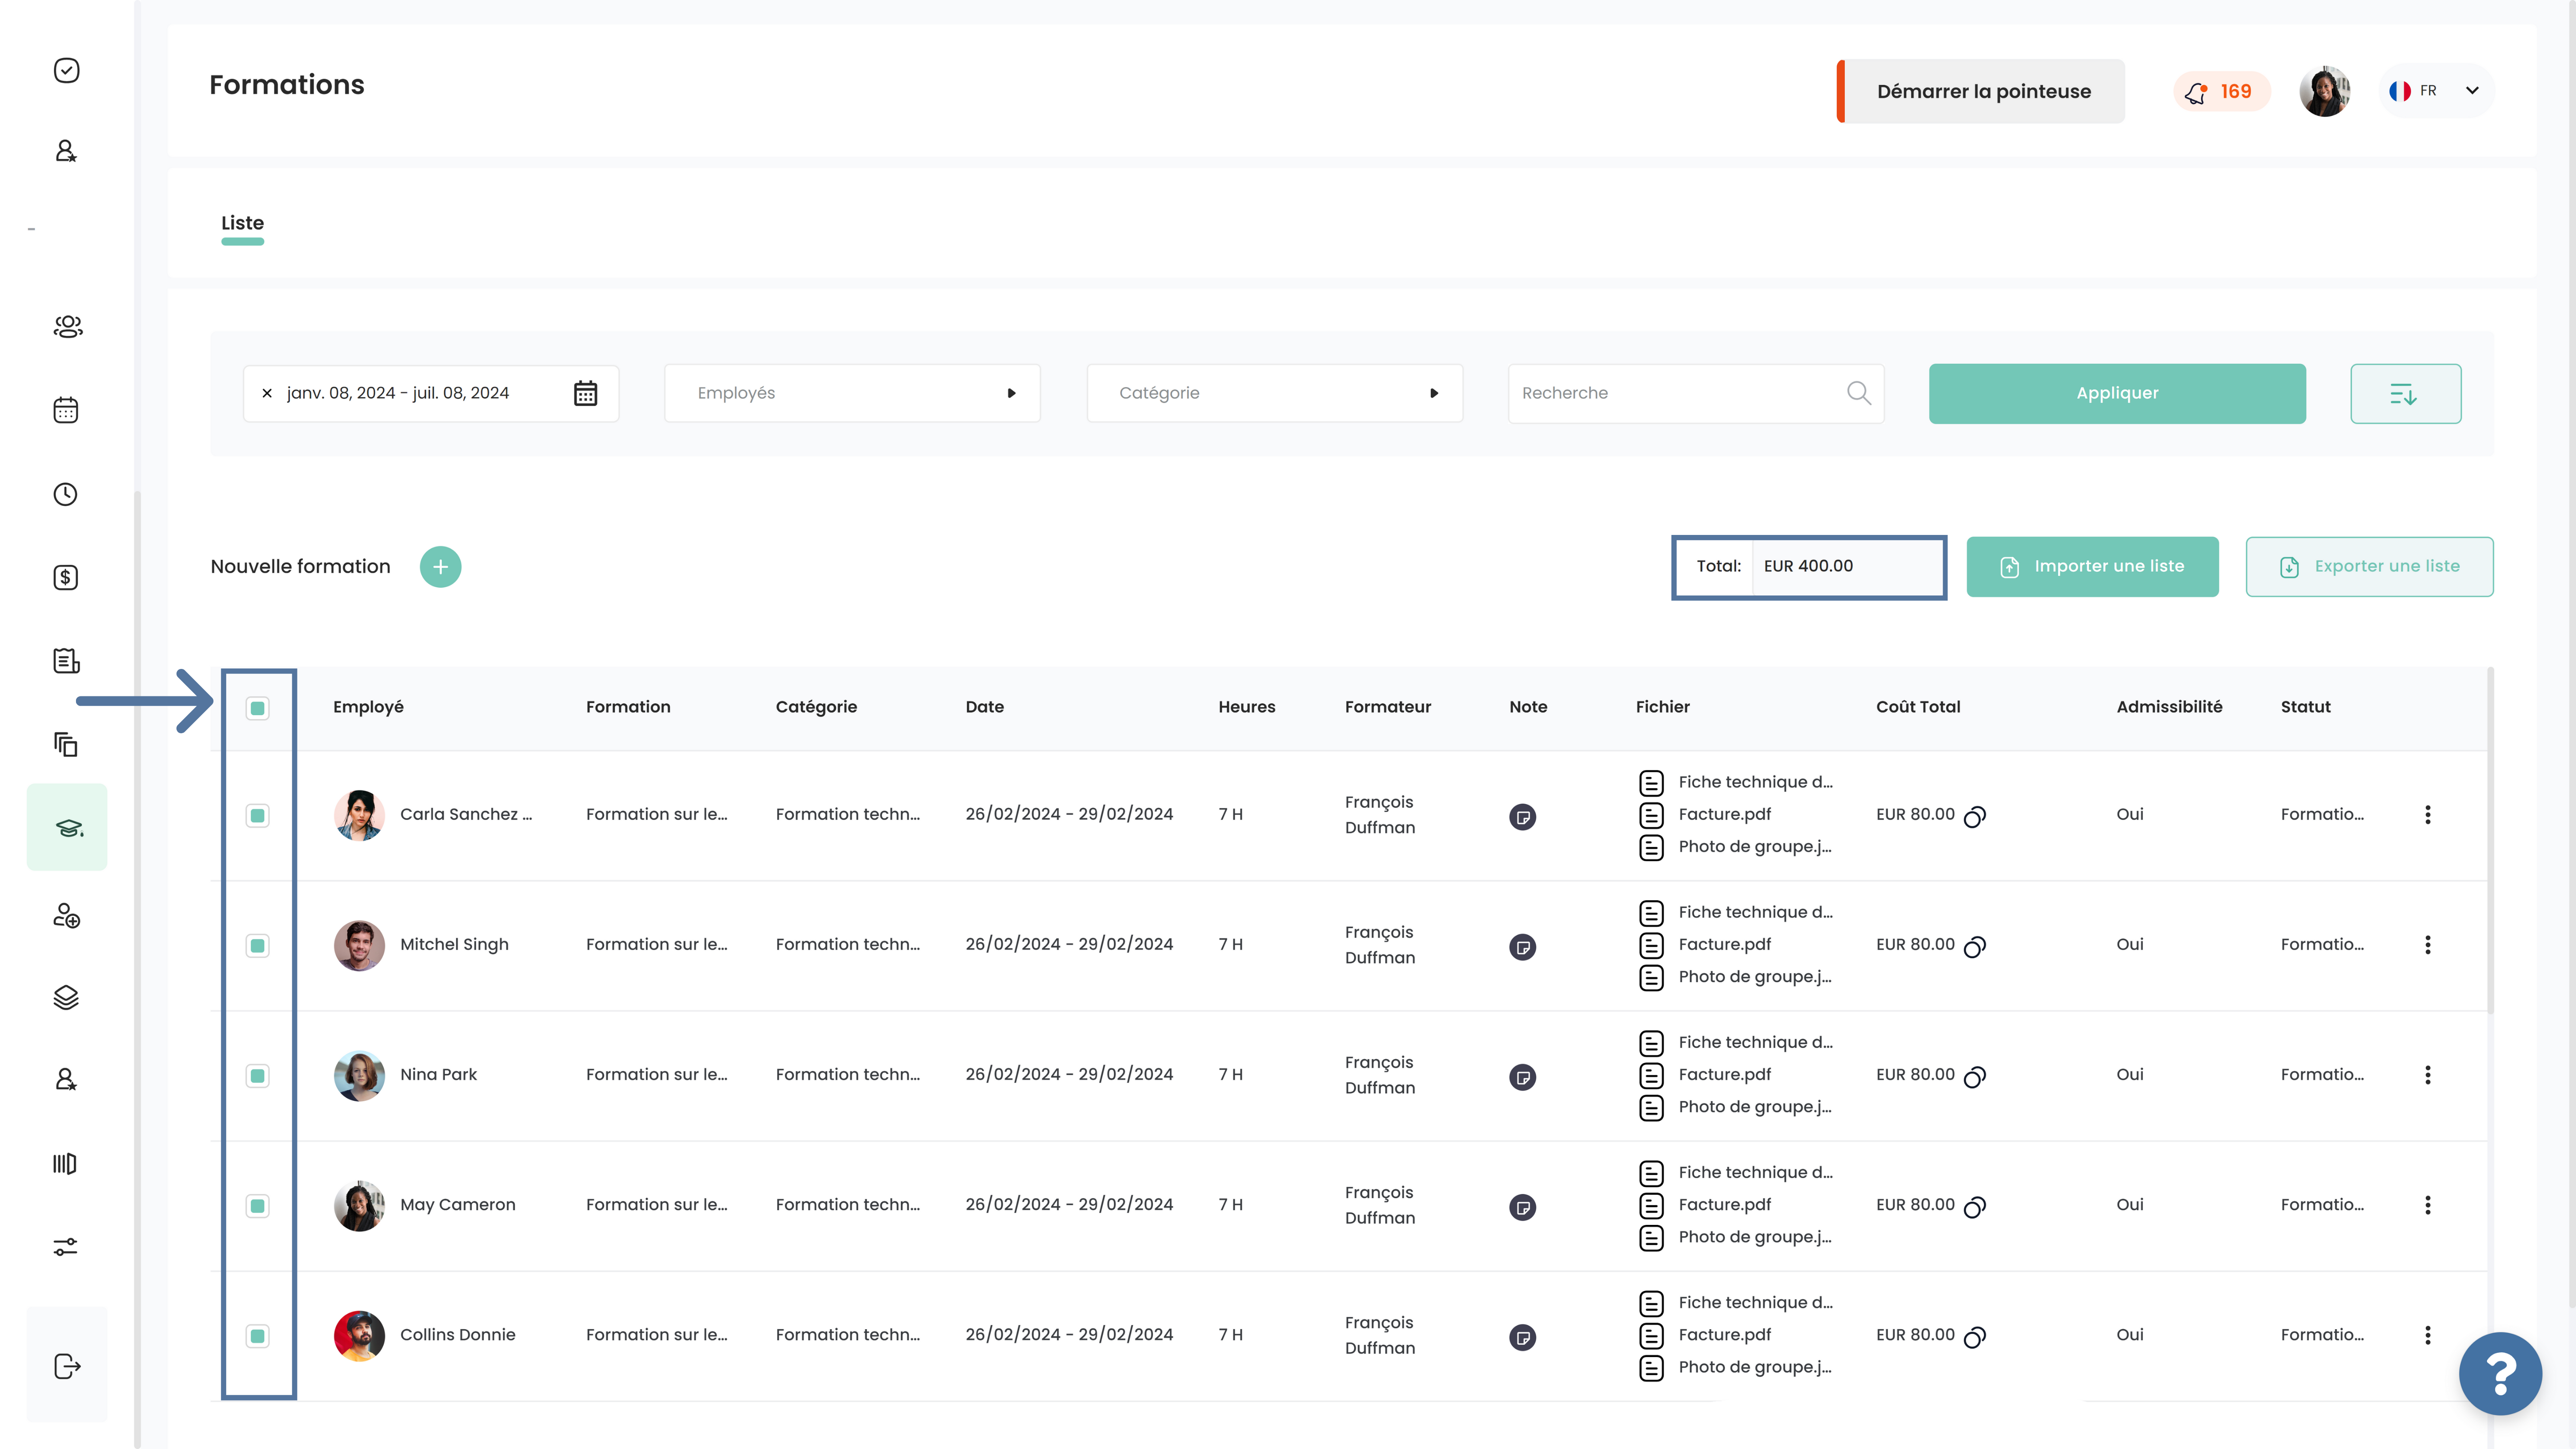Open cost details icon for Collins Donnie
This screenshot has height=1449, width=2576.
[x=1975, y=1337]
